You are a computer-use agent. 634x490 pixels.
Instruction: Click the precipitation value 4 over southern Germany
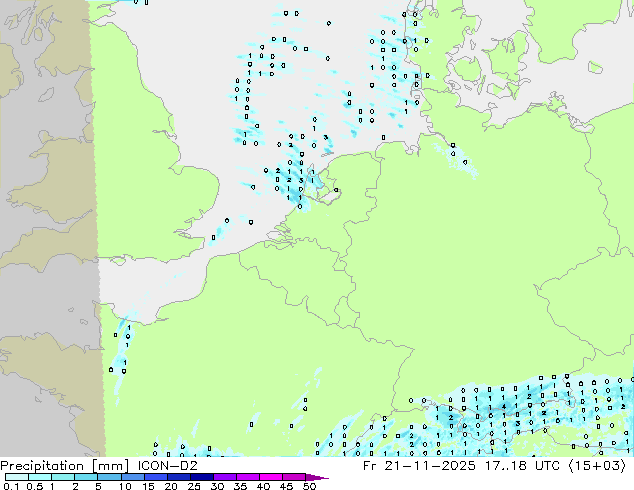[x=504, y=406]
